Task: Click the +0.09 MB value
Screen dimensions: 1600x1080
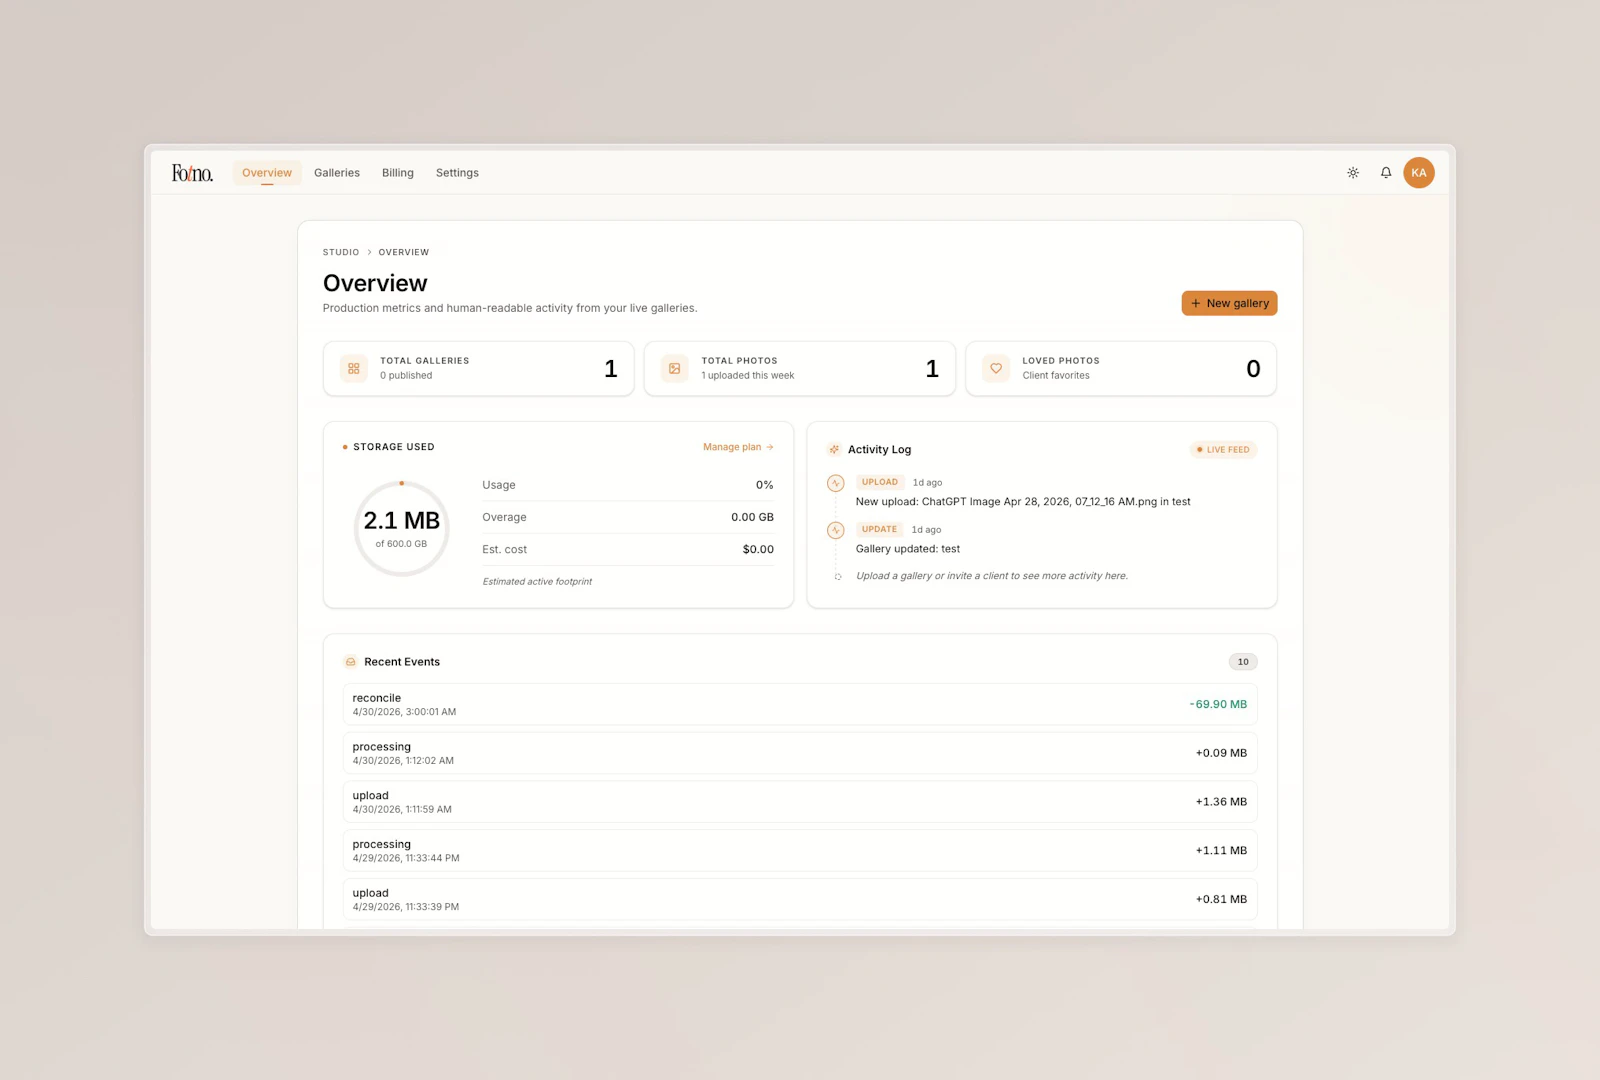Action: pyautogui.click(x=1221, y=753)
